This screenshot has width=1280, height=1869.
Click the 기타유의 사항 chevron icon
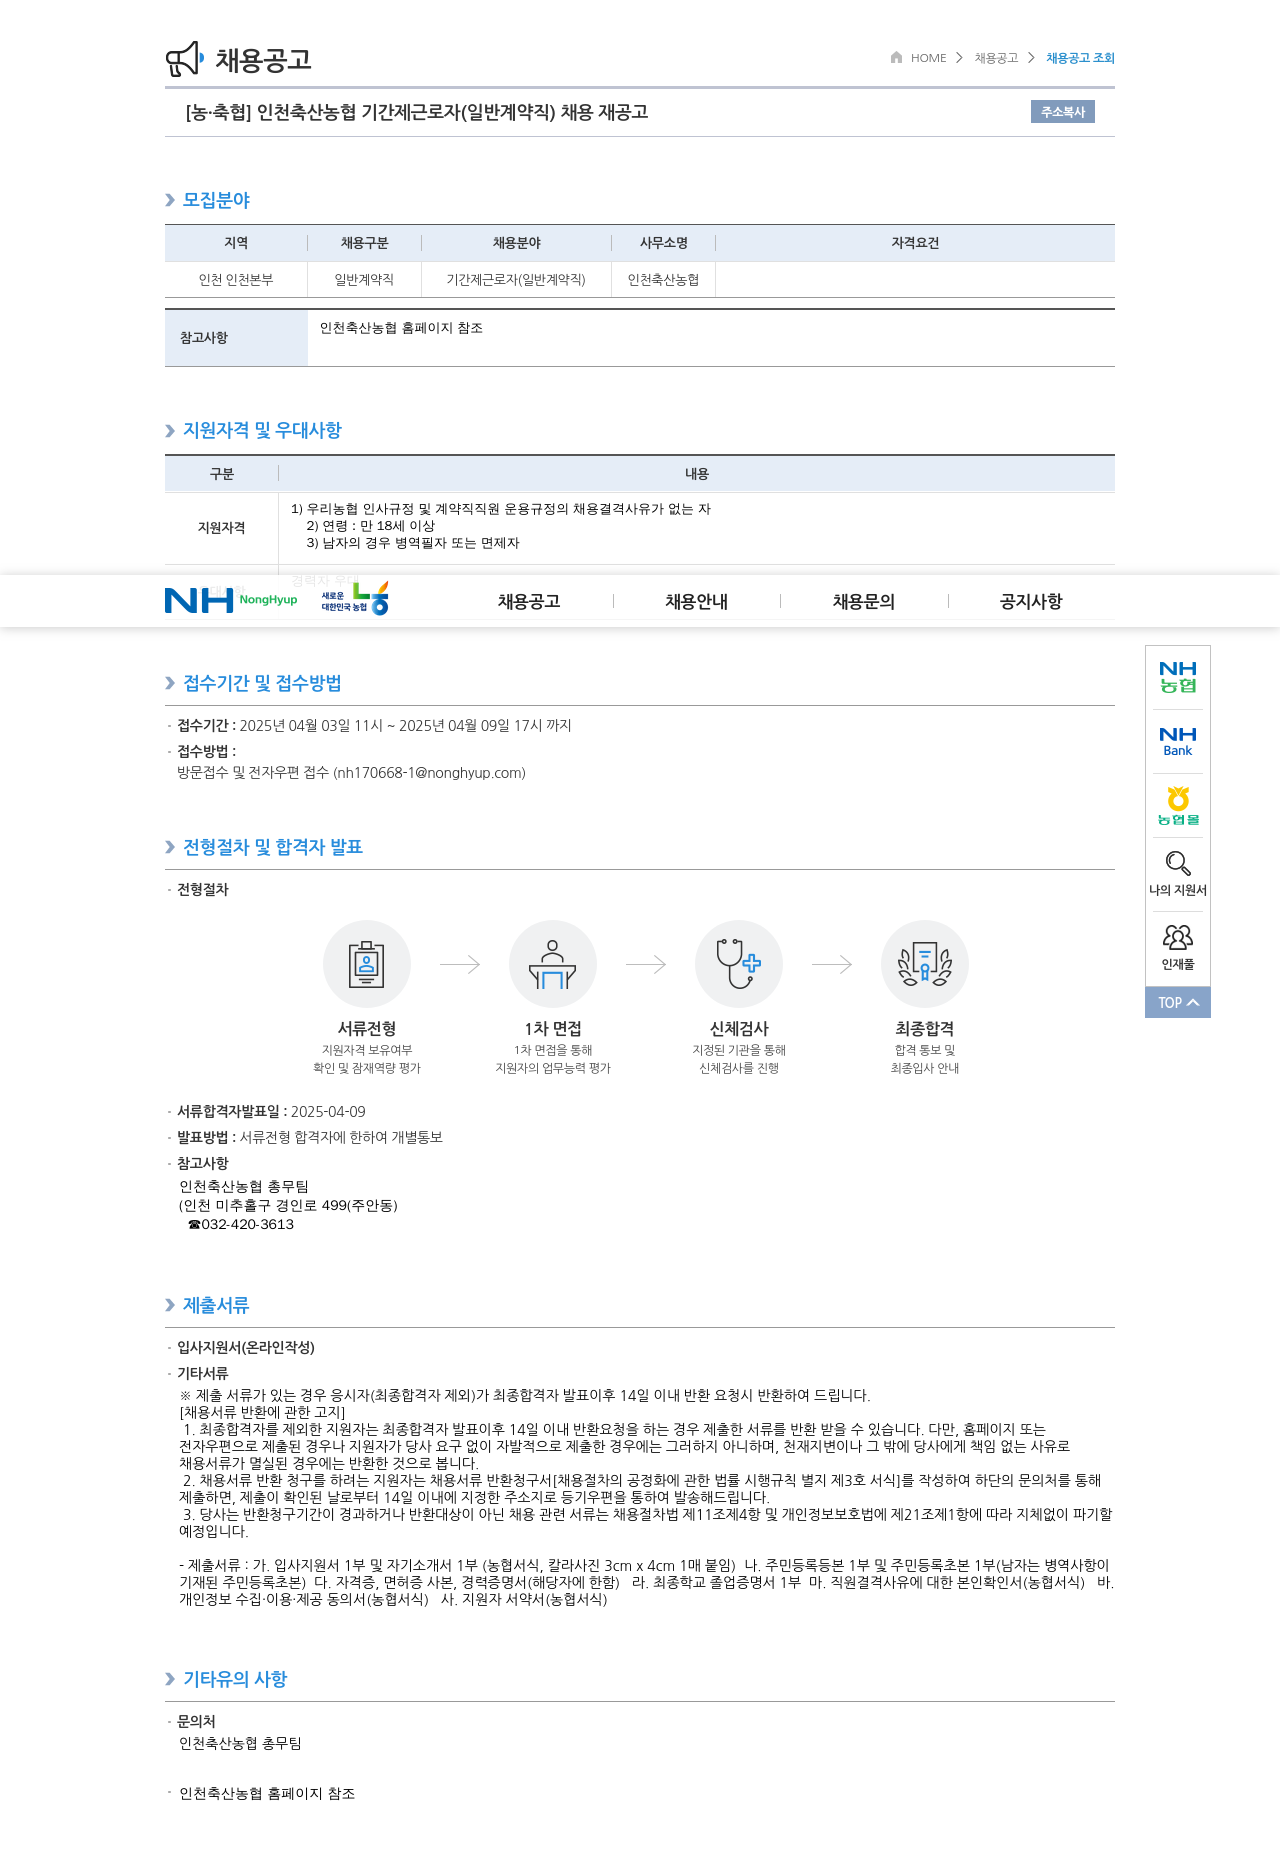(x=170, y=1679)
